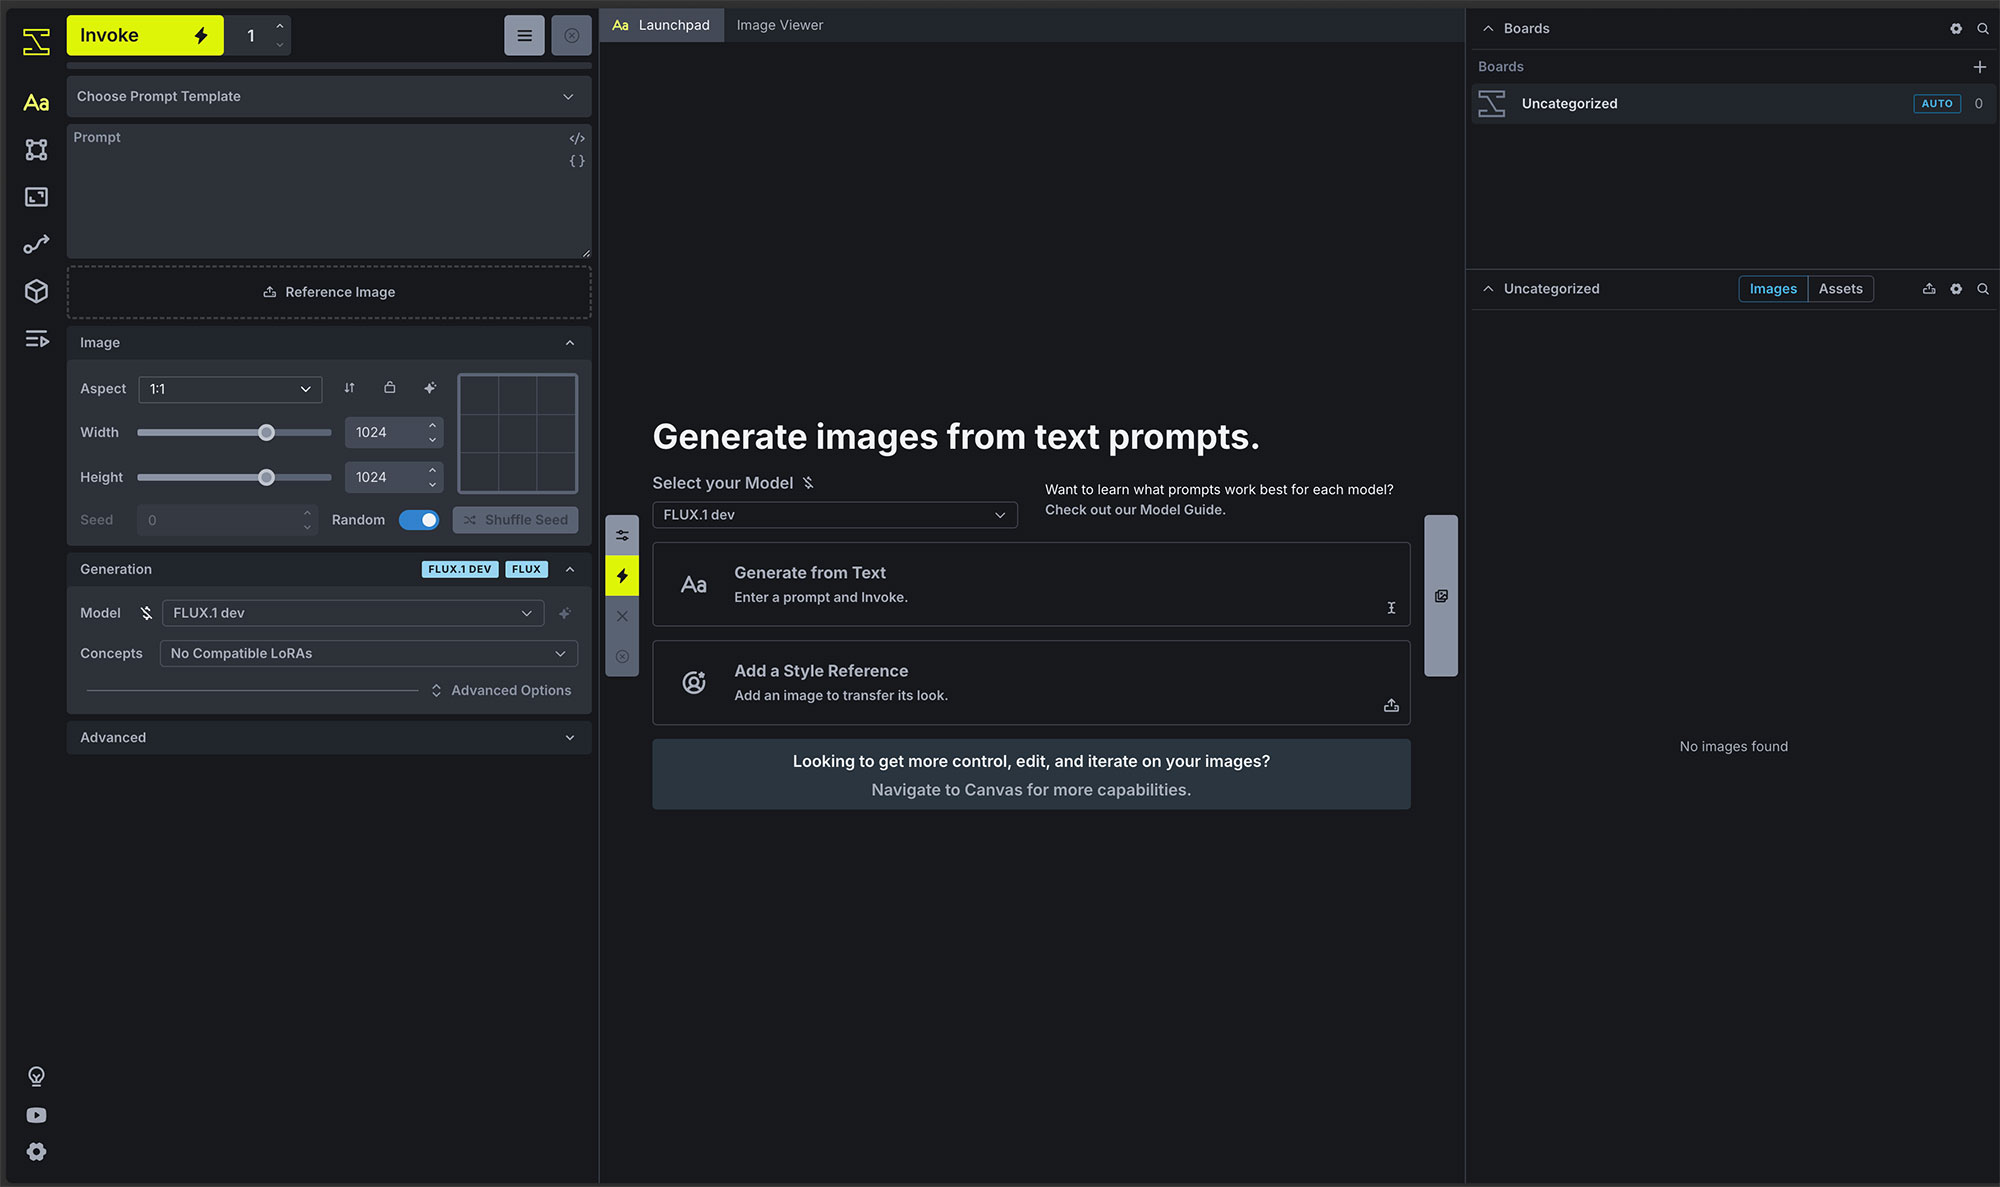Click the sparkle icon next to the Model dropdown
This screenshot has width=2000, height=1187.
coord(565,613)
